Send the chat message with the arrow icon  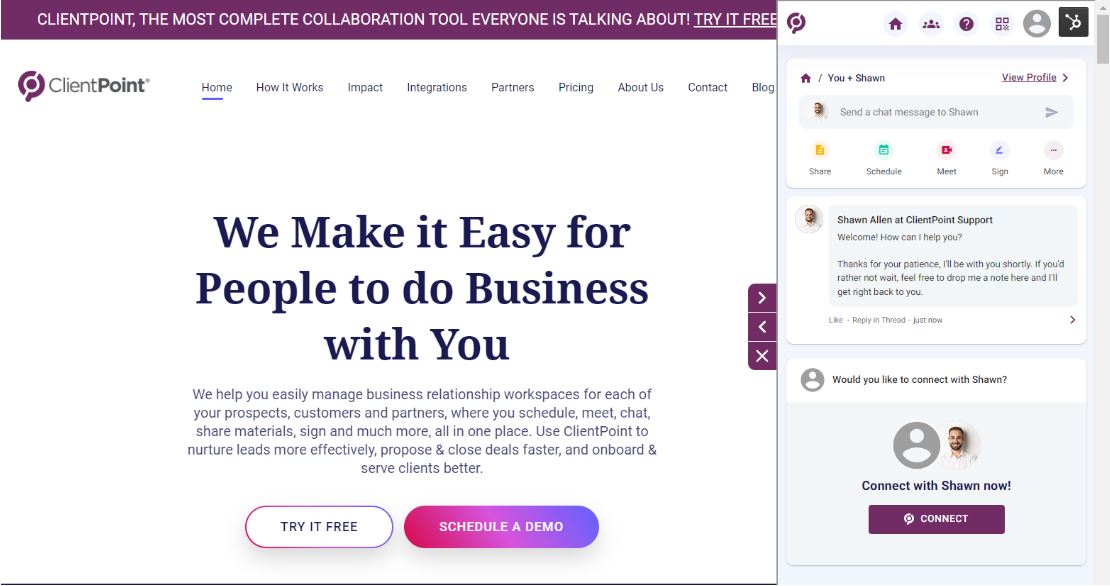point(1051,112)
